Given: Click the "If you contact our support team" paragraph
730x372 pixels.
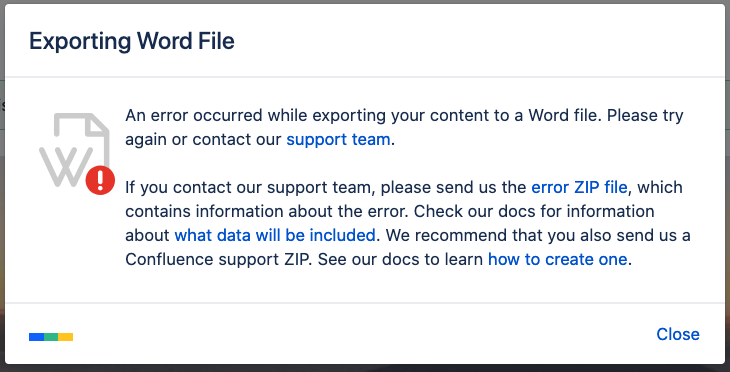Looking at the screenshot, I should coord(408,223).
